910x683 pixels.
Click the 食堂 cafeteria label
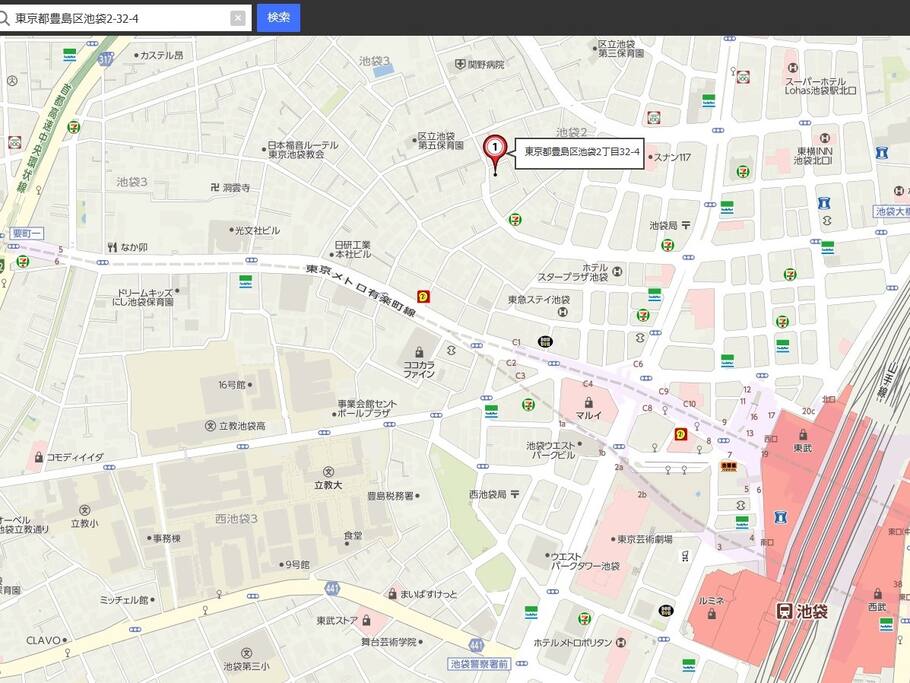tap(353, 536)
